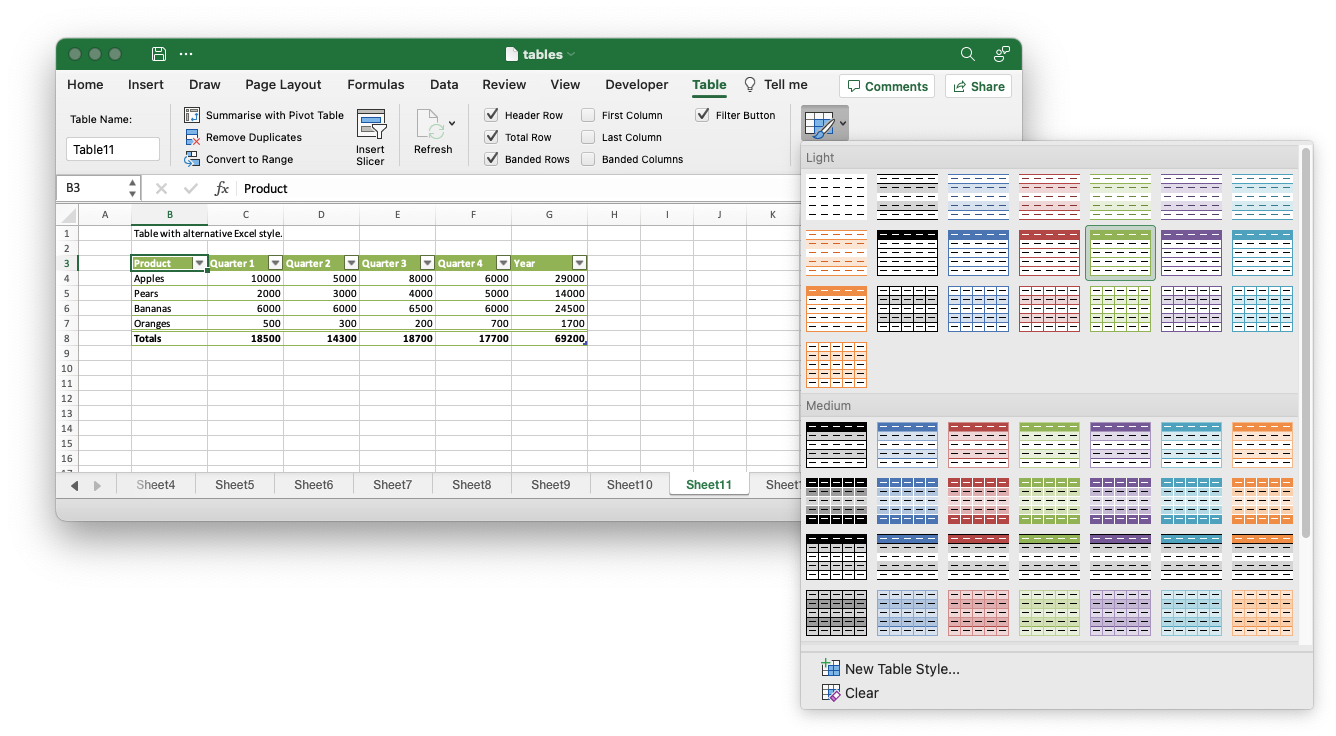This screenshot has height=736, width=1336.
Task: Select the highlighted green Light table style
Action: [x=1120, y=253]
